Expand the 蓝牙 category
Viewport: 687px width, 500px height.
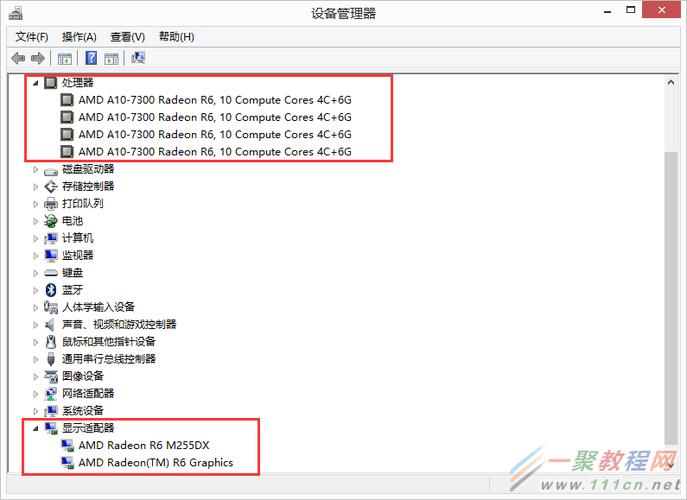(36, 290)
